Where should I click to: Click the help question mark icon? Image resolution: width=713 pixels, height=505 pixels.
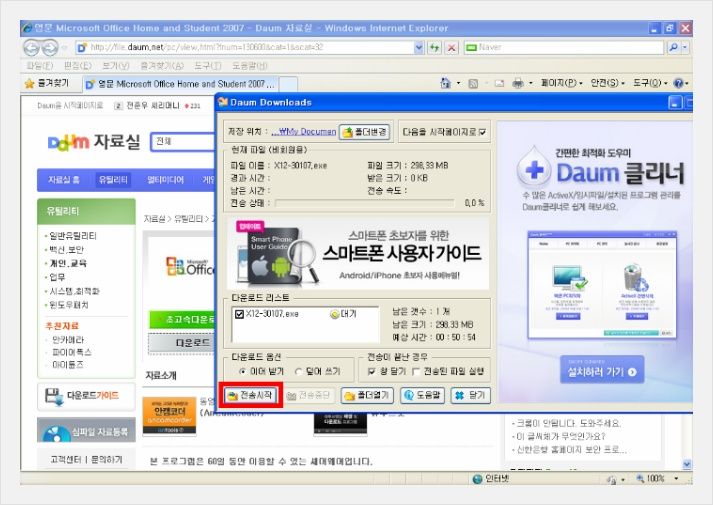click(x=678, y=83)
